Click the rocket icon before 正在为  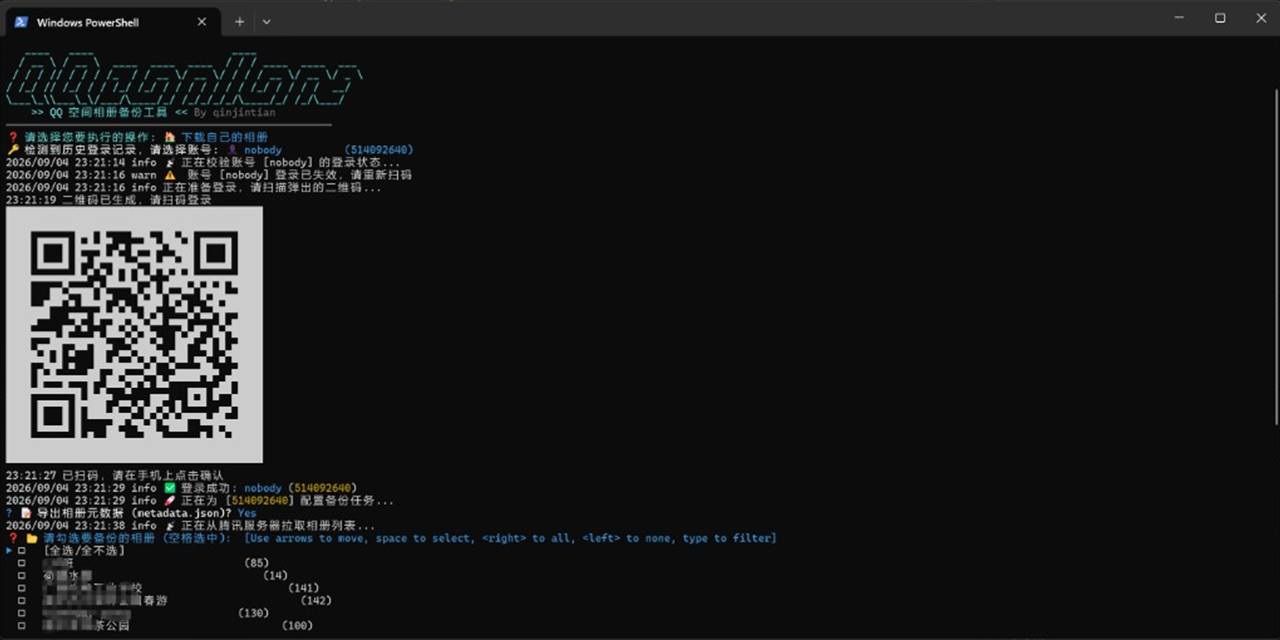(x=170, y=500)
